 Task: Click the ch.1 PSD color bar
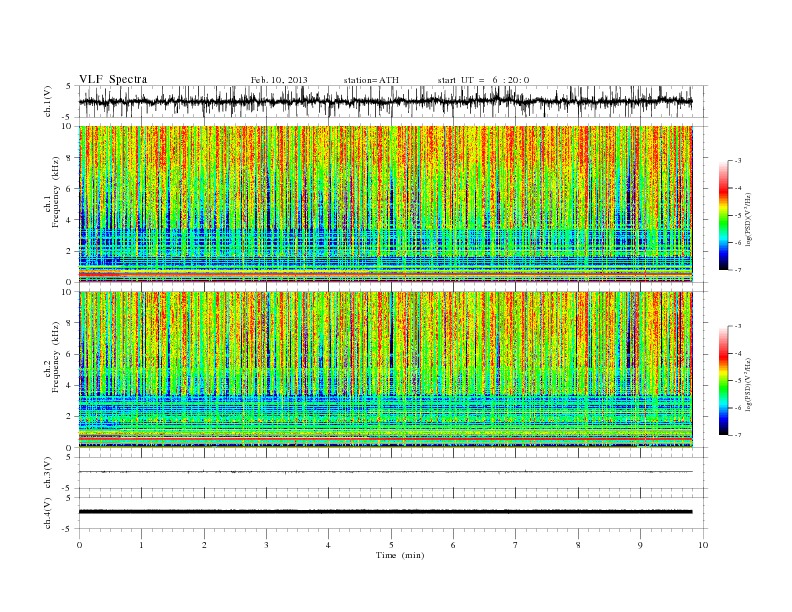click(723, 215)
